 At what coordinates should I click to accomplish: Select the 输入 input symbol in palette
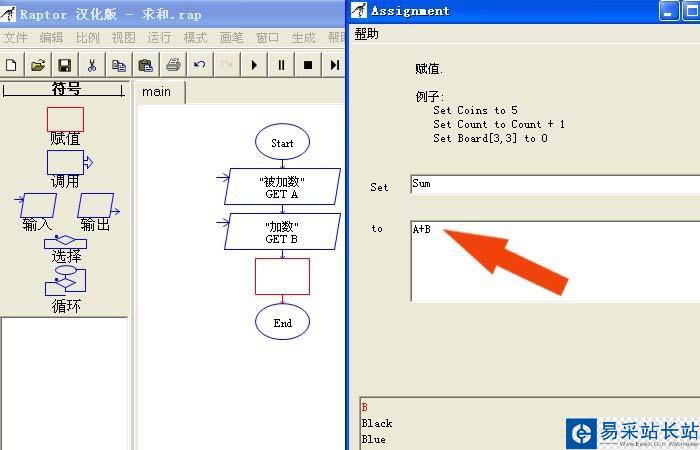click(37, 212)
